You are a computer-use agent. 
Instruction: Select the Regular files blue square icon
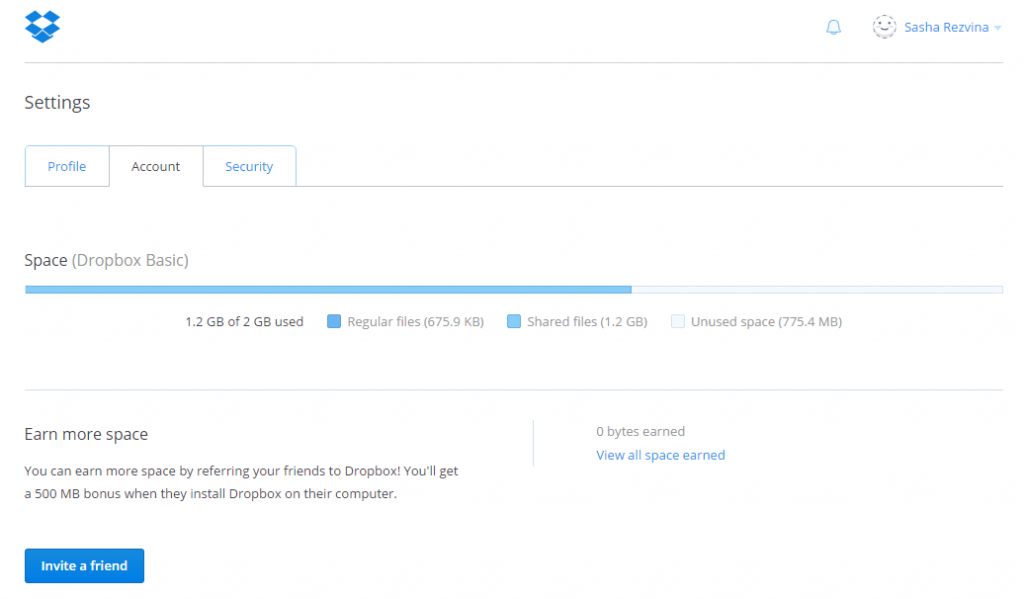coord(333,321)
